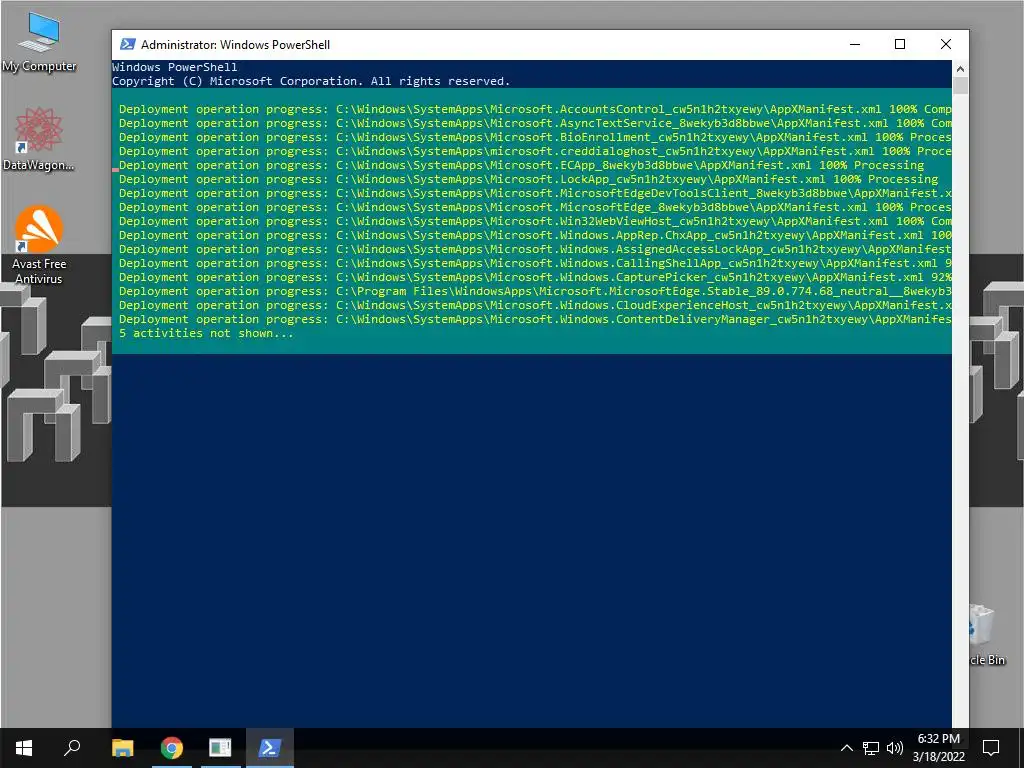Click the Windows.CloudExperienceHost progress line
Image resolution: width=1024 pixels, height=768 pixels.
click(535, 306)
